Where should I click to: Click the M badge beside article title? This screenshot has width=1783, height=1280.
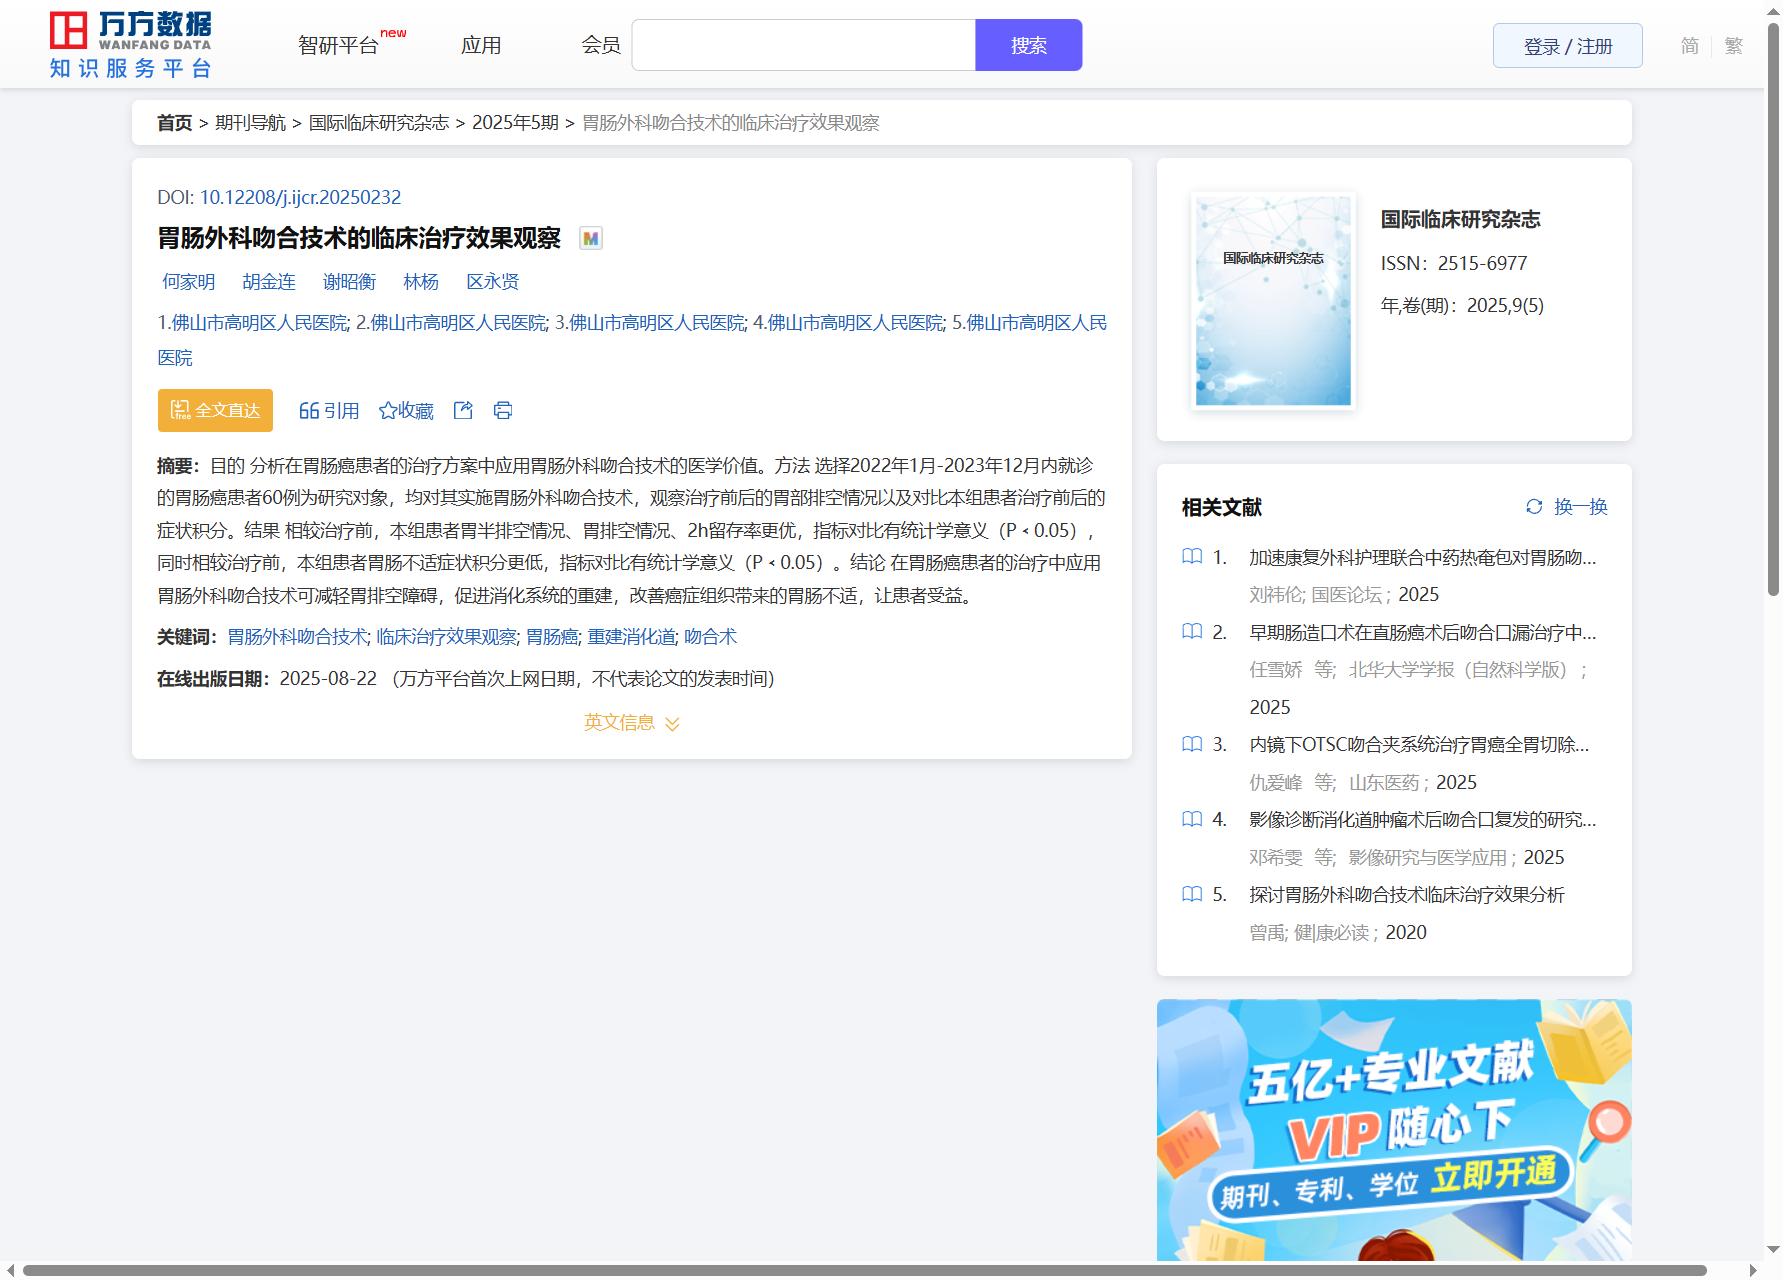pyautogui.click(x=591, y=239)
